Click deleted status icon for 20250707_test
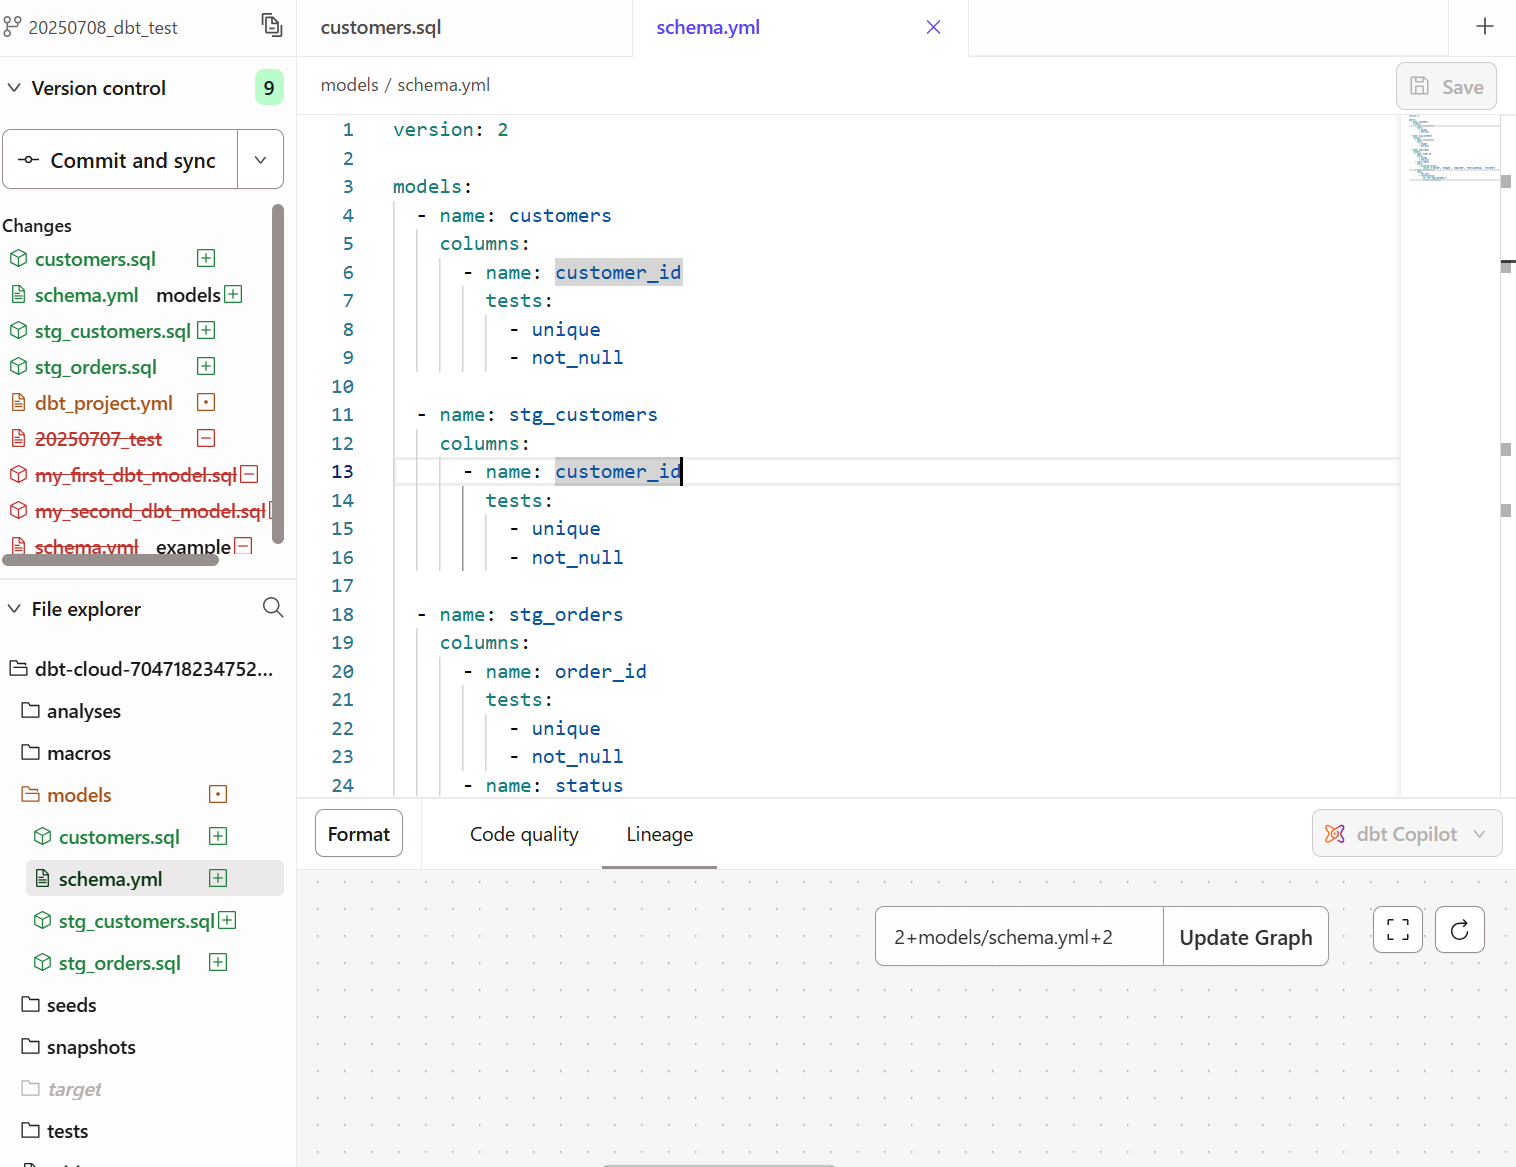Image resolution: width=1516 pixels, height=1167 pixels. click(x=206, y=438)
